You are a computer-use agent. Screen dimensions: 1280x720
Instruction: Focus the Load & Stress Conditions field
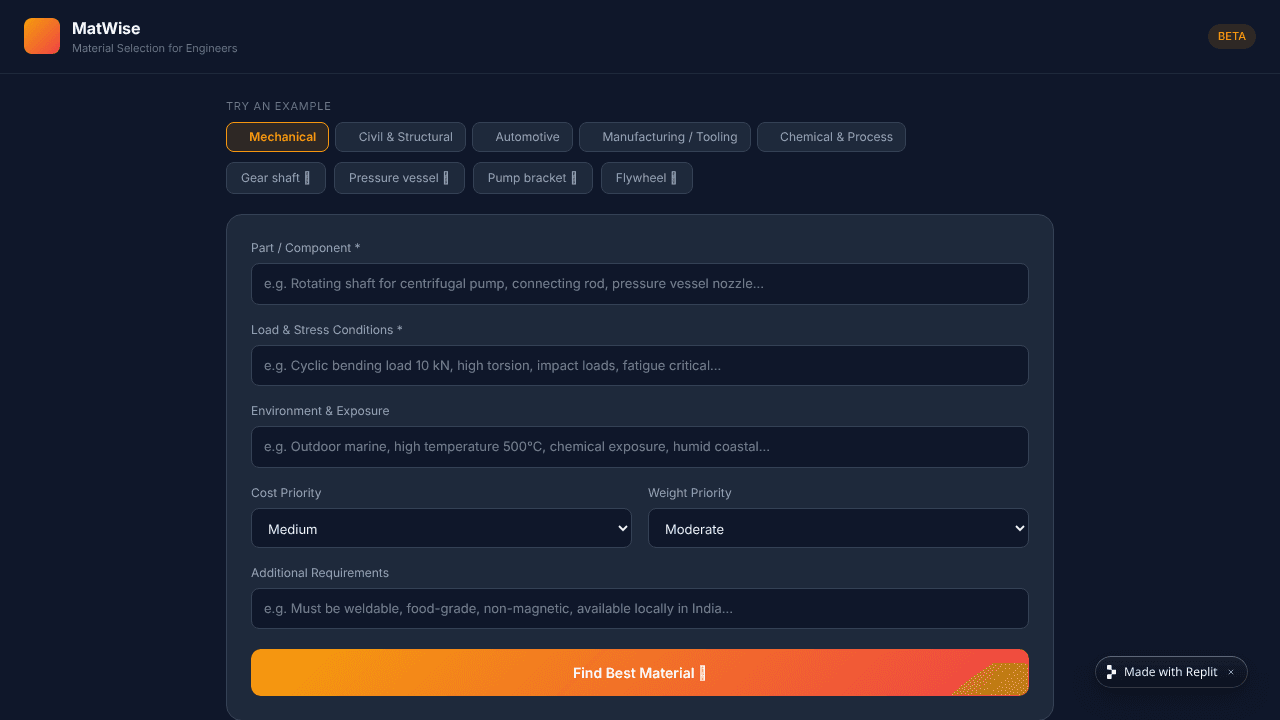(640, 366)
